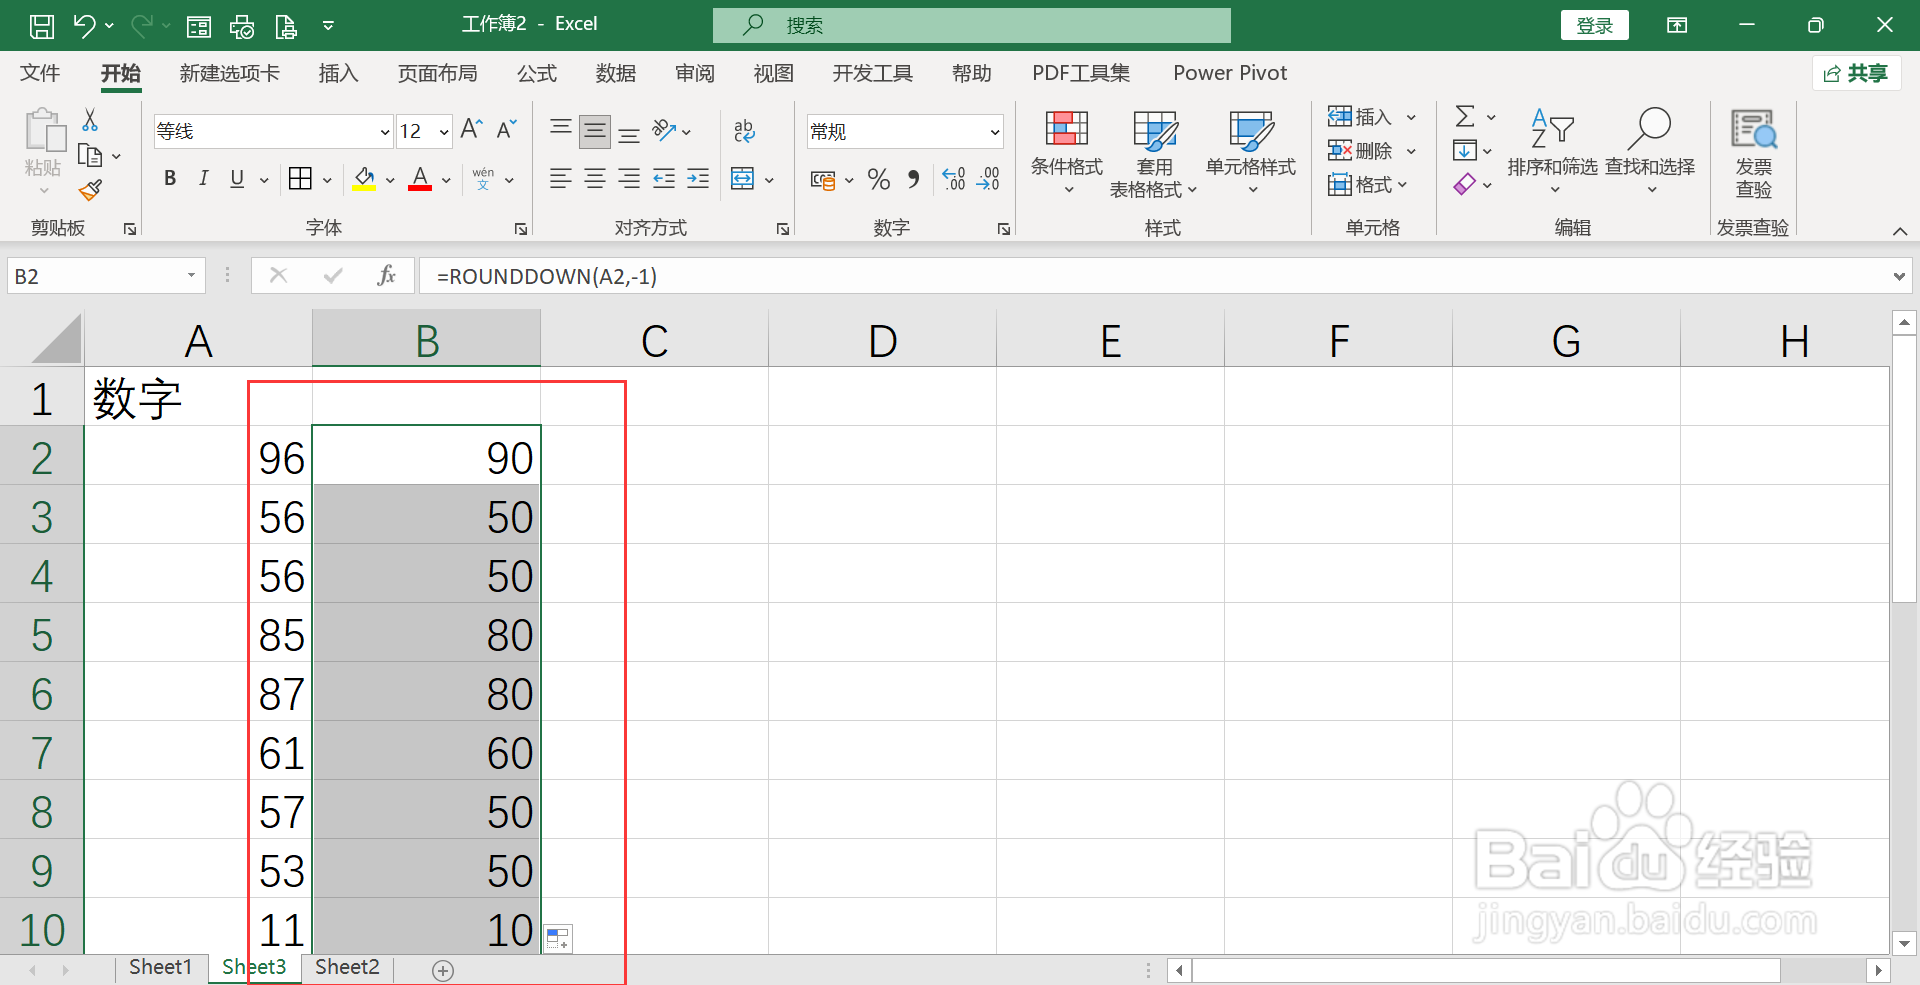Click the Orientation text angle icon

664,130
